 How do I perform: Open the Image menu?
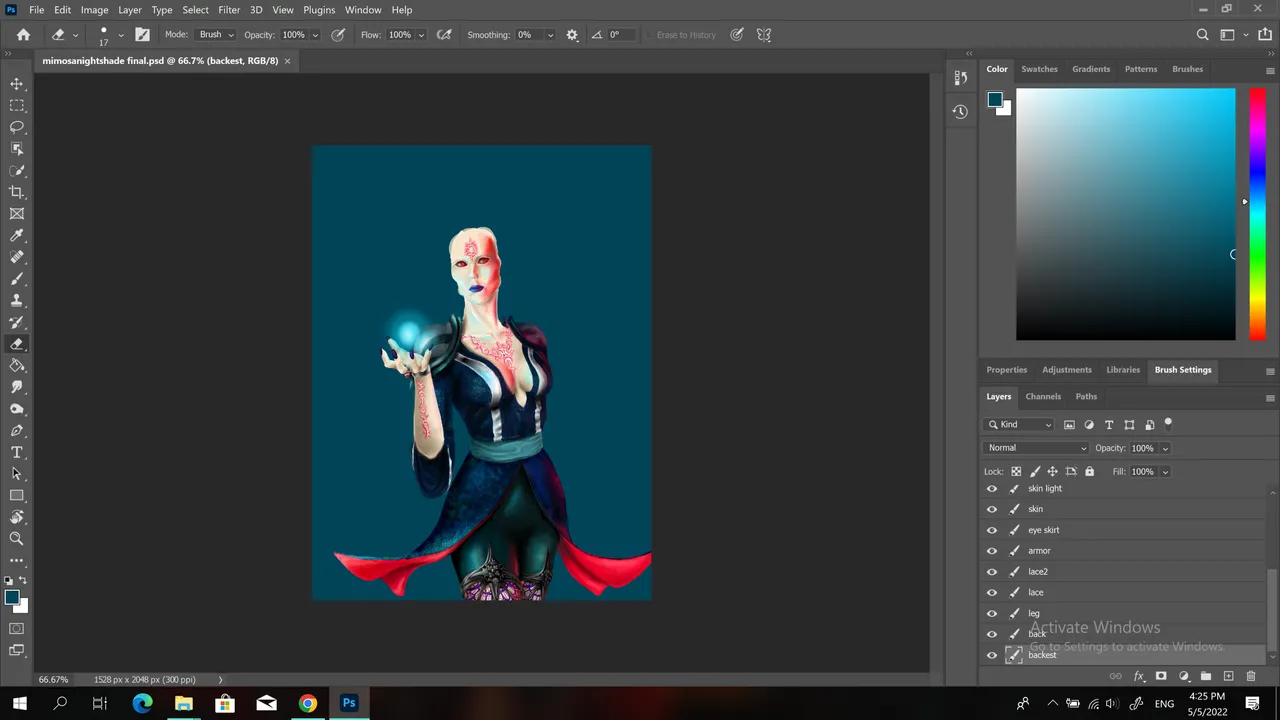[94, 9]
